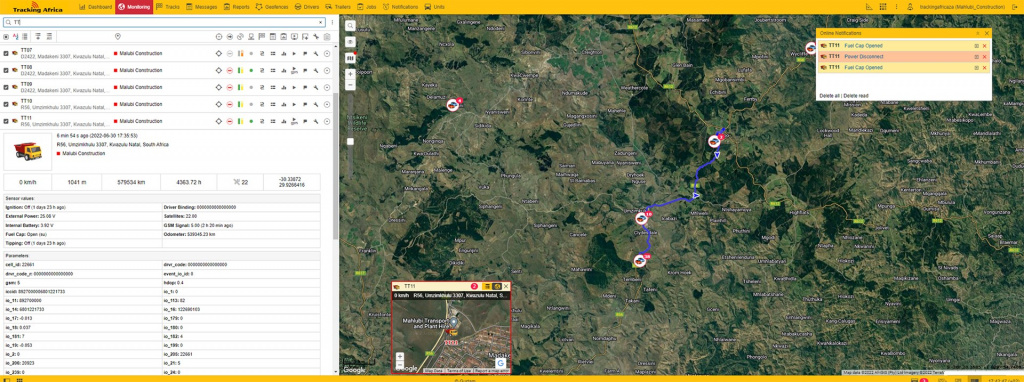
Task: Close the TT11 mini-map window
Action: coord(505,286)
